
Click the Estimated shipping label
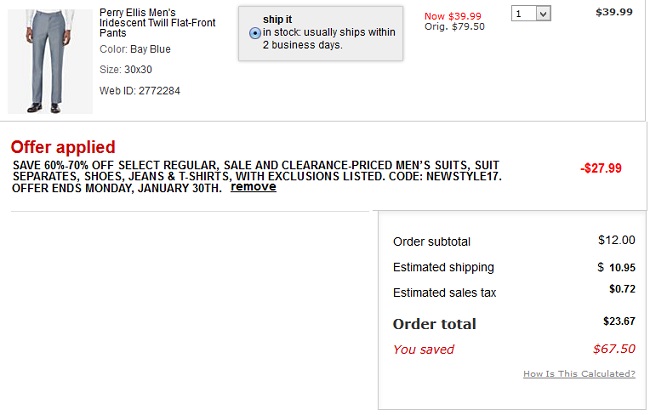point(444,267)
